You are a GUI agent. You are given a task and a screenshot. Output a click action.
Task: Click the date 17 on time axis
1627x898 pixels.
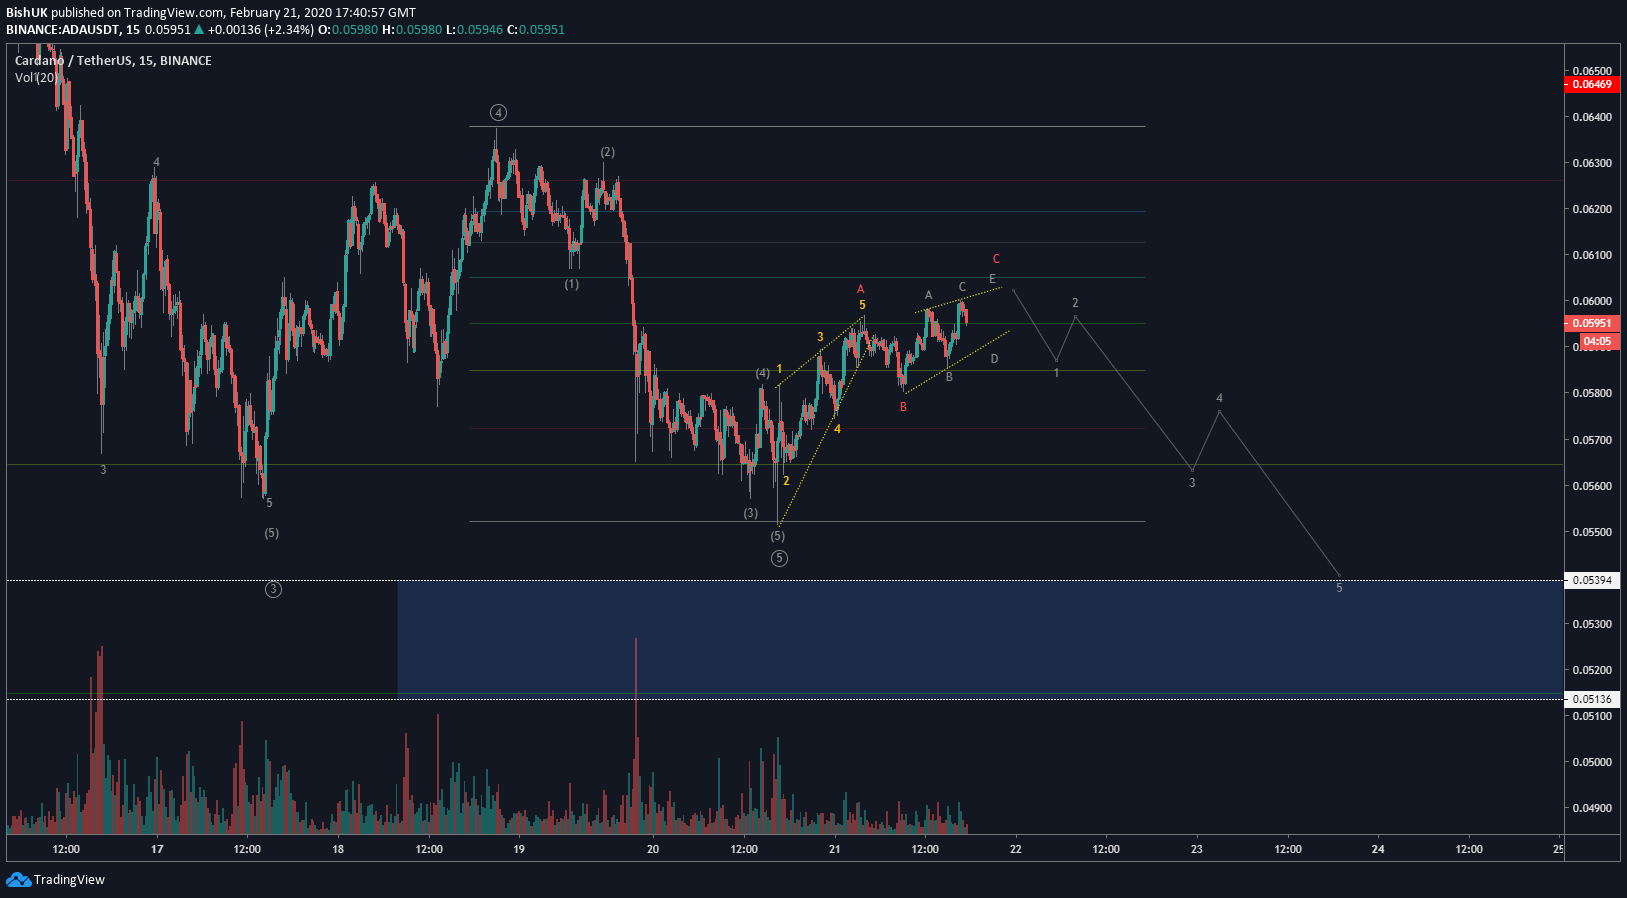pyautogui.click(x=157, y=849)
